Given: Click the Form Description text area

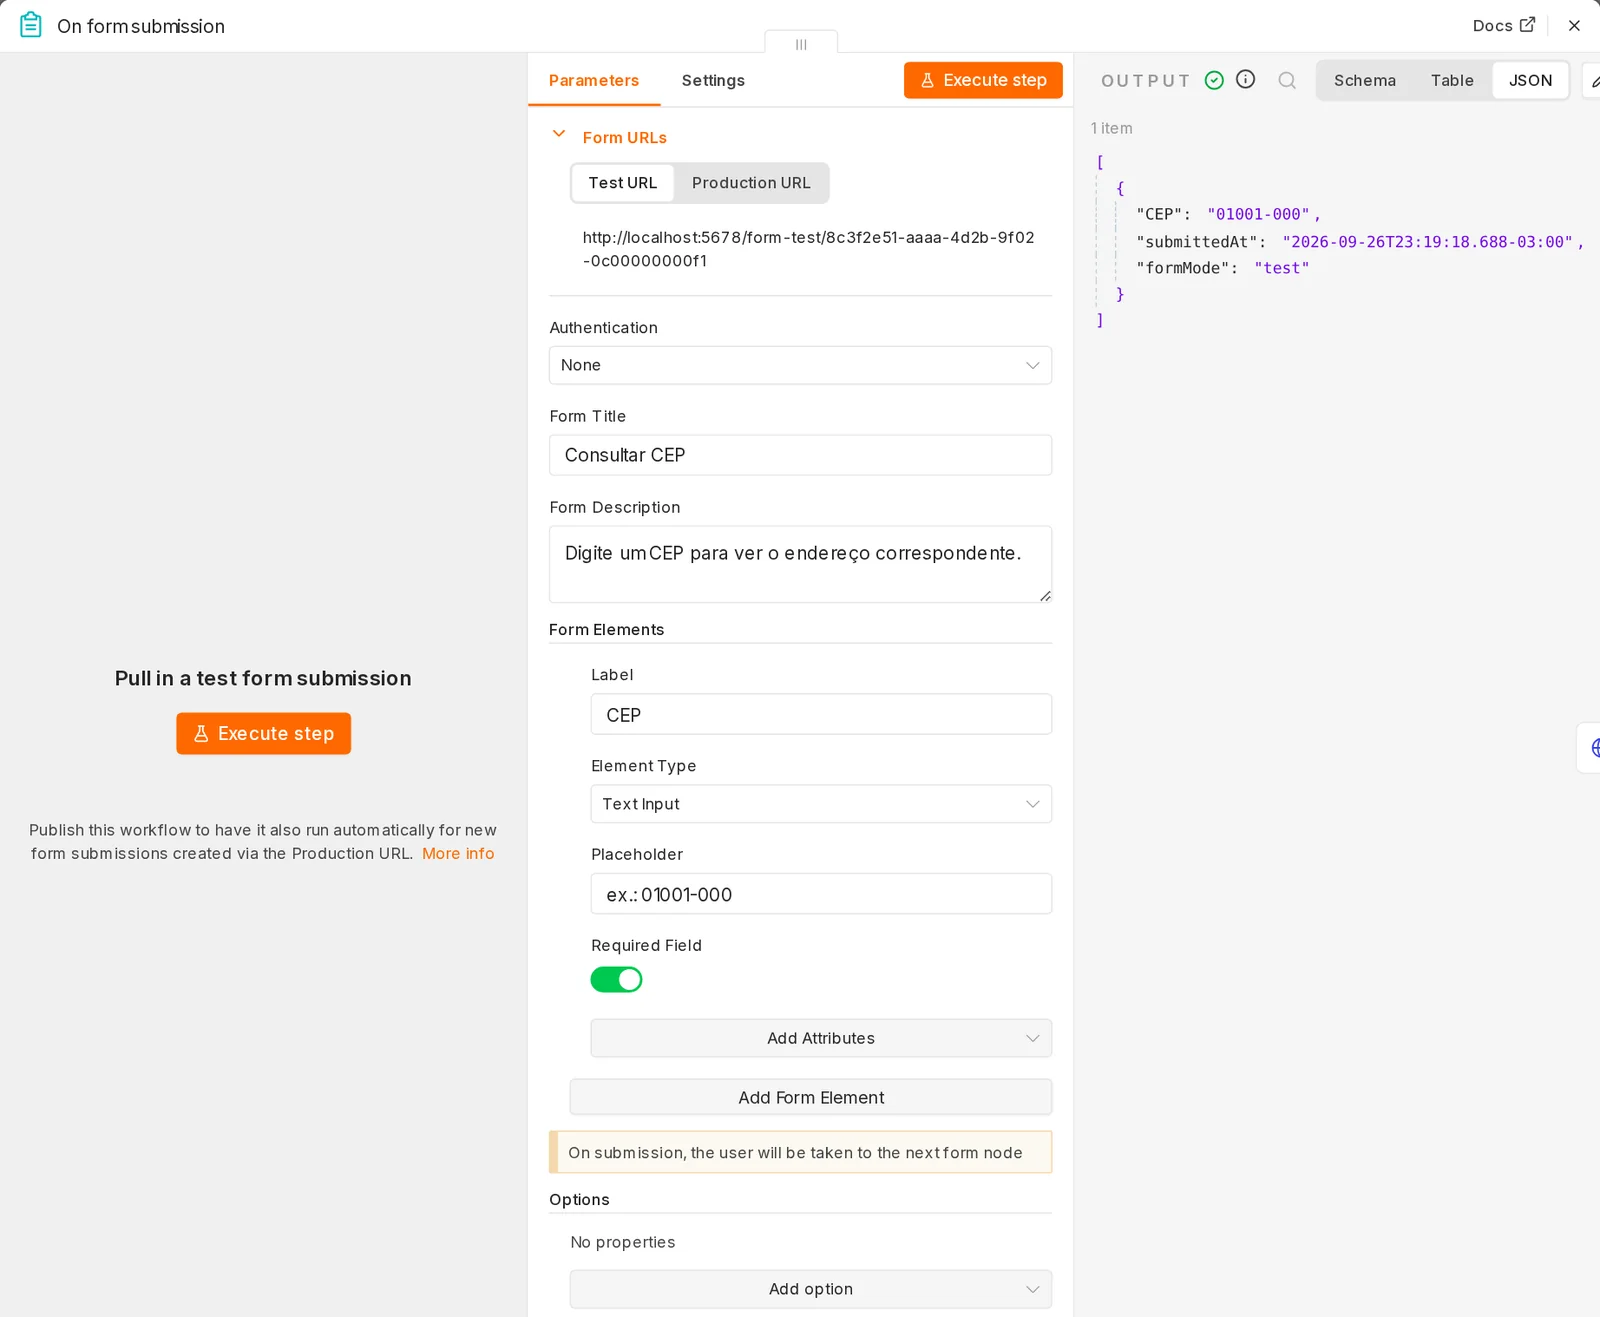Looking at the screenshot, I should [x=800, y=564].
